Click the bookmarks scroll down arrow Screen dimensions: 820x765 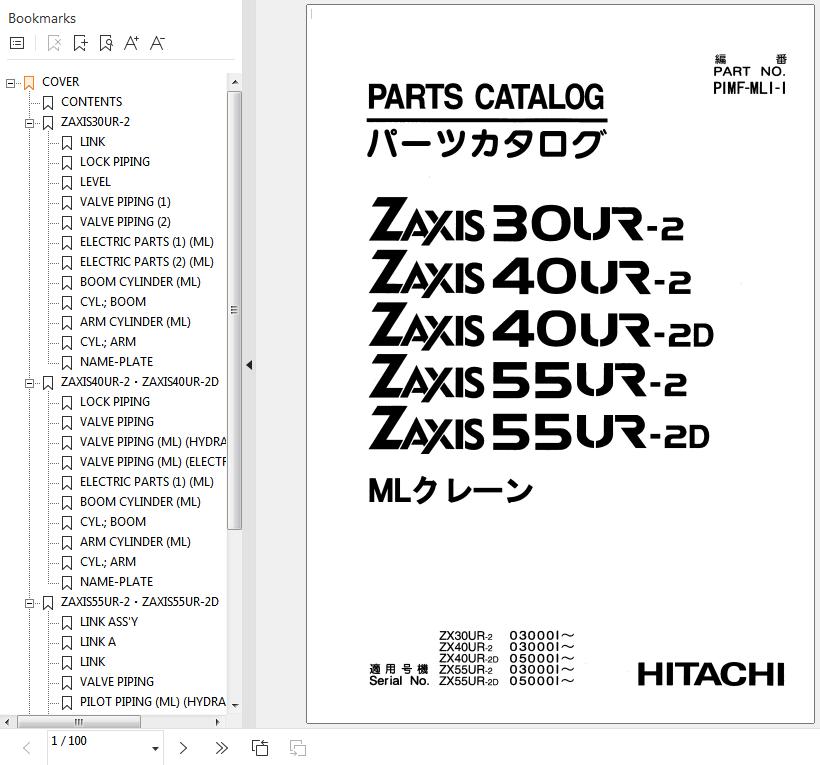point(235,705)
